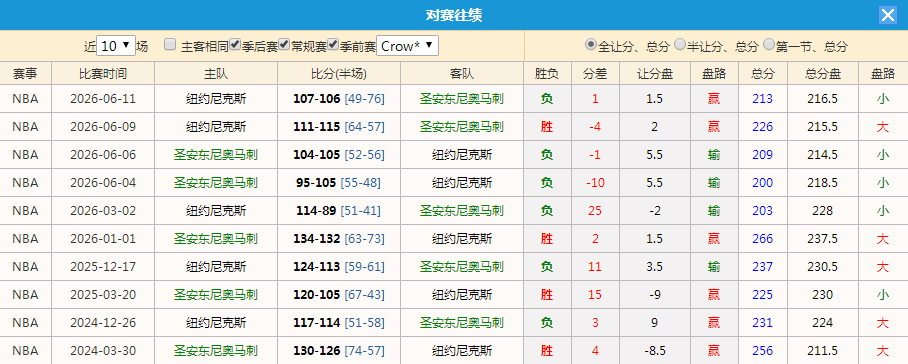This screenshot has height=364, width=908.
Task: Uncheck the 季后赛 checkbox
Action: coord(235,45)
